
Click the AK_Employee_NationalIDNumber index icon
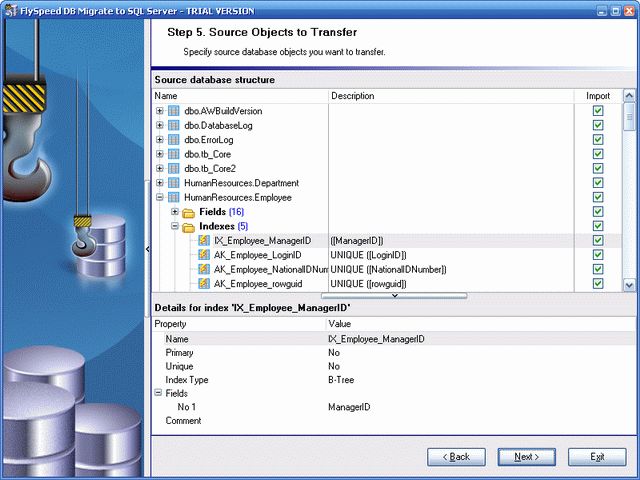(204, 269)
